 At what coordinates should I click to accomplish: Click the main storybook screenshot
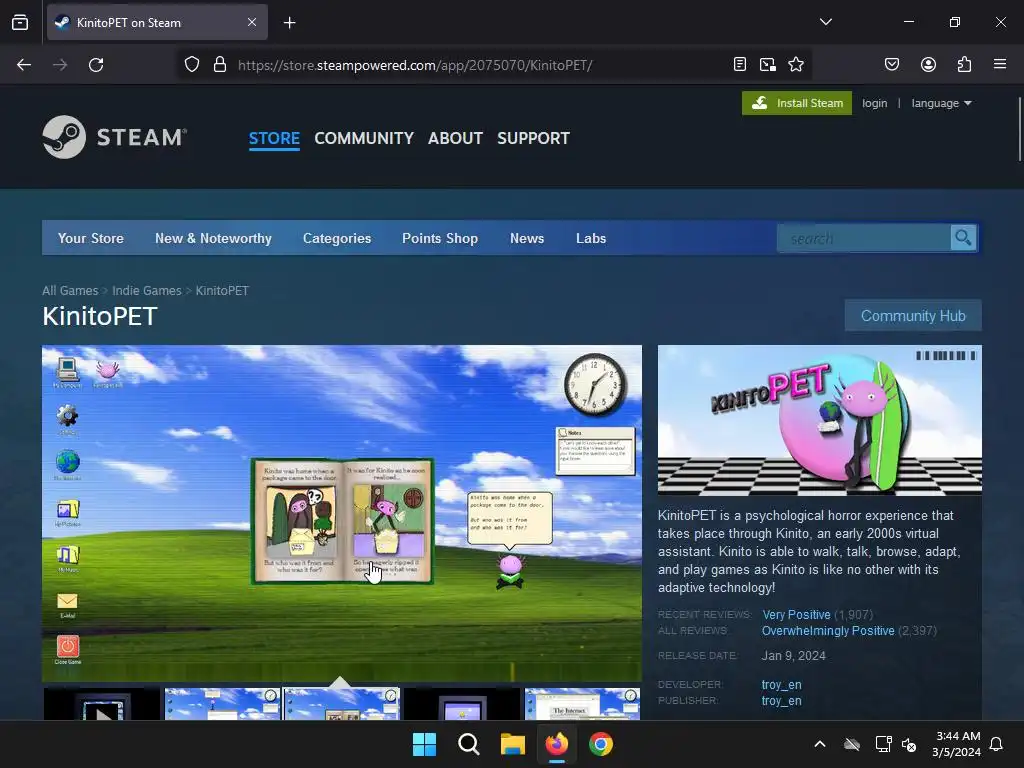tap(342, 513)
